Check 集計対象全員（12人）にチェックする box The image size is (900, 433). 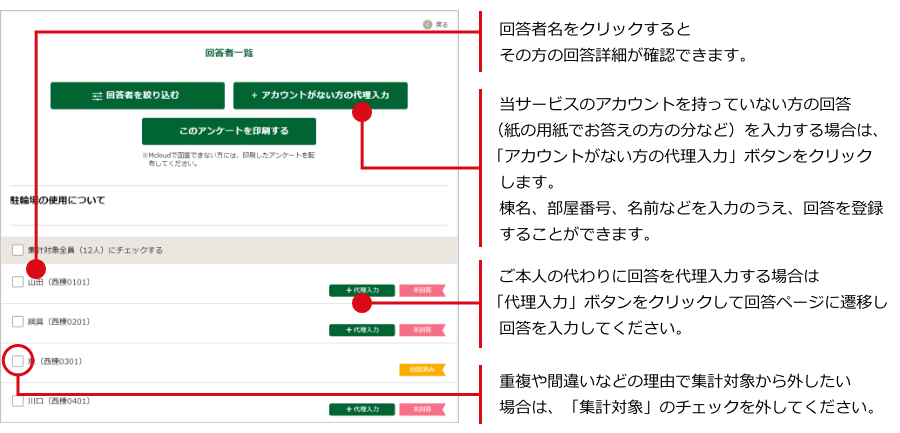pyautogui.click(x=18, y=250)
